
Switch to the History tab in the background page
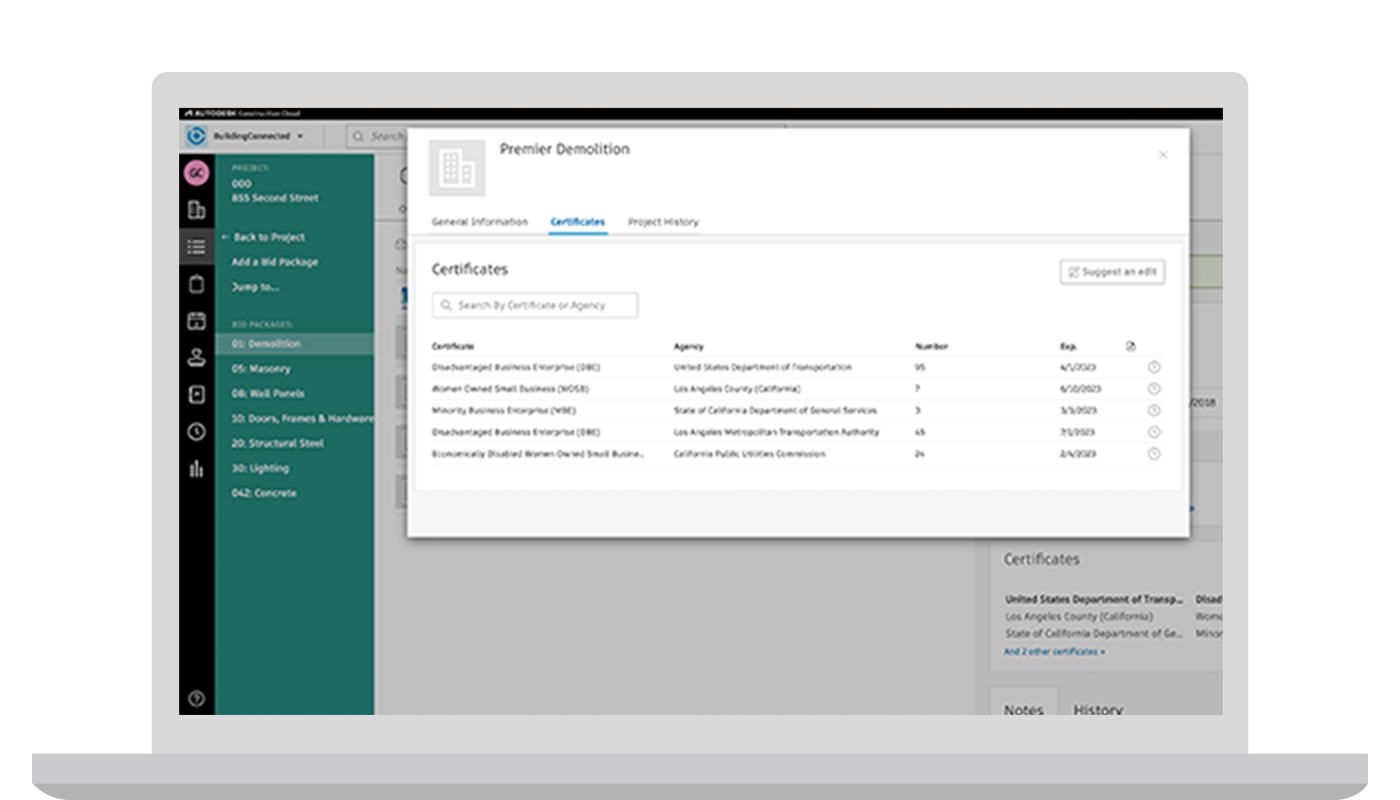1098,709
